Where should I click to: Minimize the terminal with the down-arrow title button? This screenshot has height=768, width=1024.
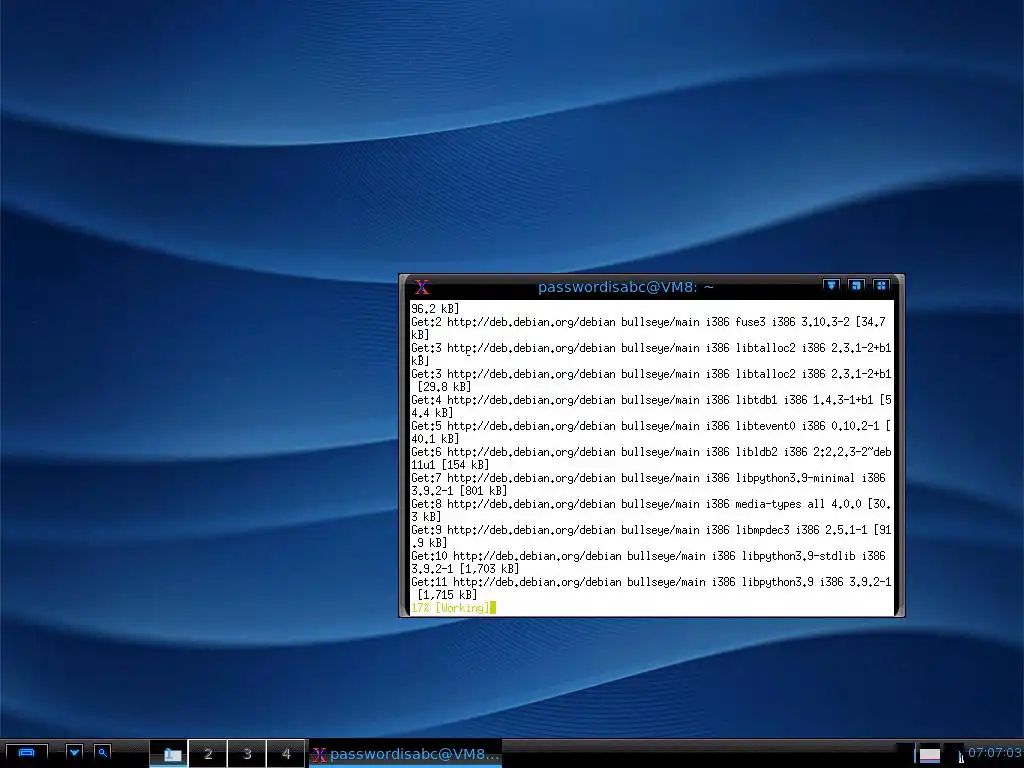831,285
